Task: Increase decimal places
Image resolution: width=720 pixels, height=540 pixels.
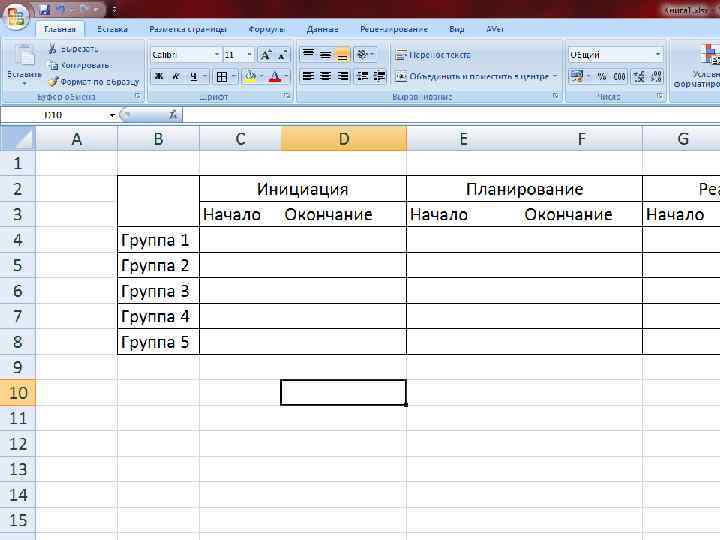Action: pos(639,76)
